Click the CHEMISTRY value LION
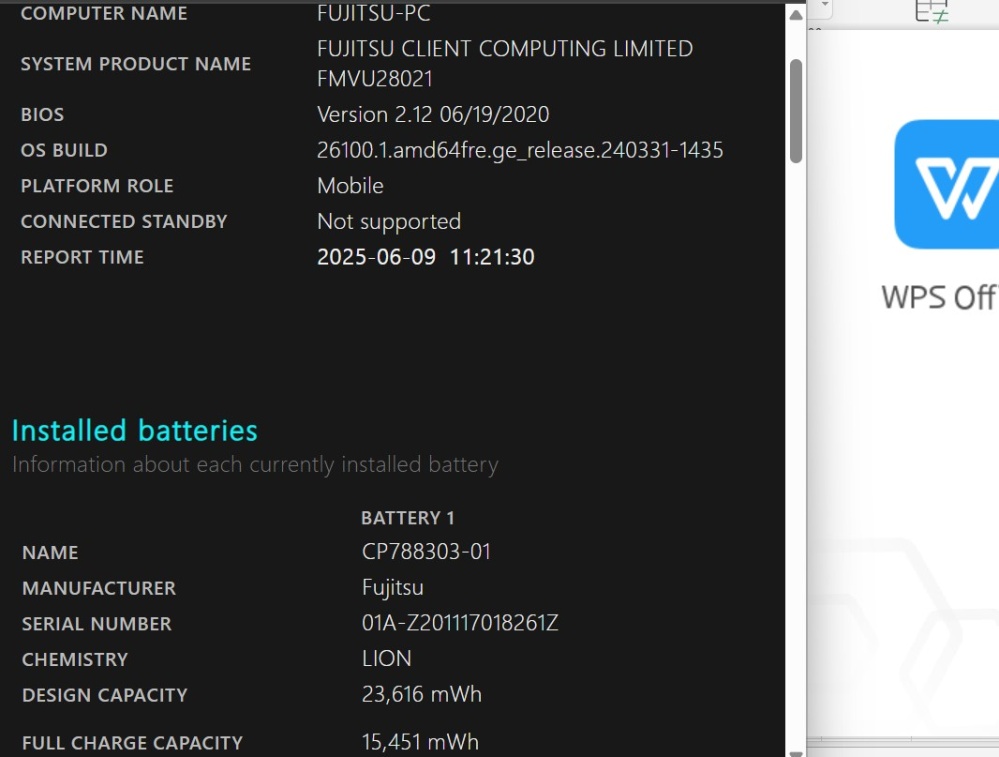 coord(387,658)
